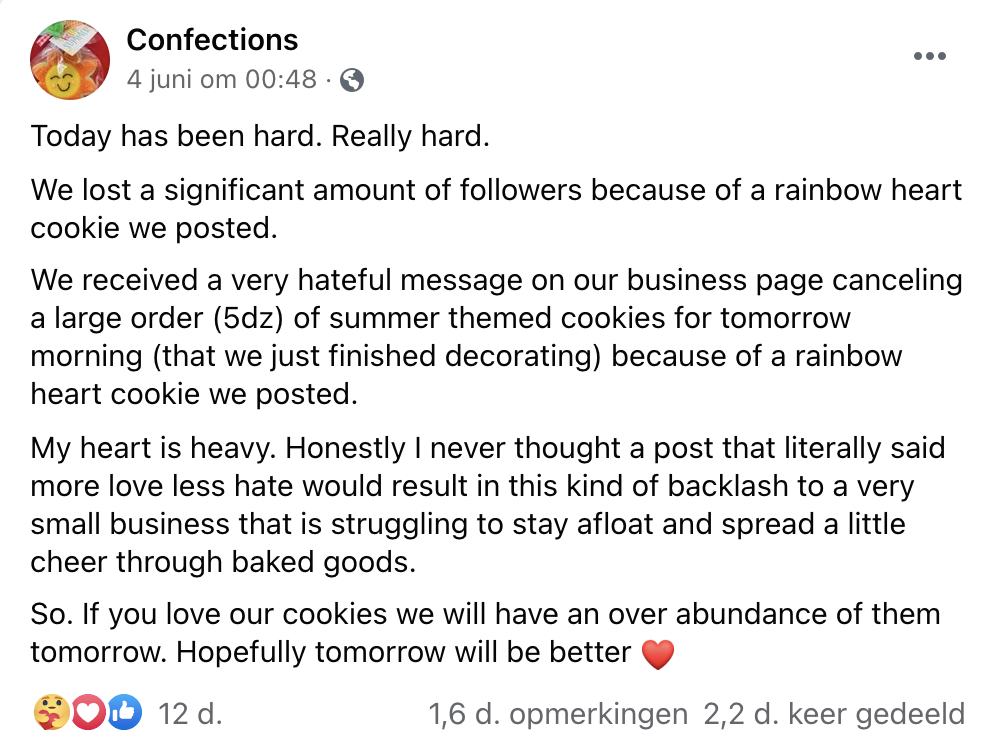This screenshot has height=752, width=992.
Task: Click the red heart emoji ending the post
Action: coord(657,655)
